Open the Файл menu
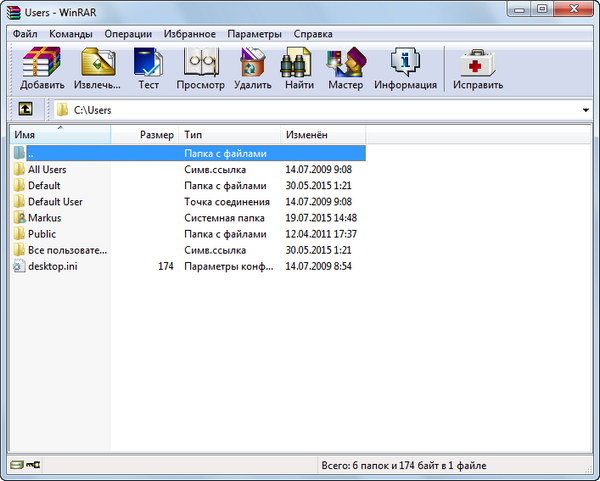 click(26, 33)
